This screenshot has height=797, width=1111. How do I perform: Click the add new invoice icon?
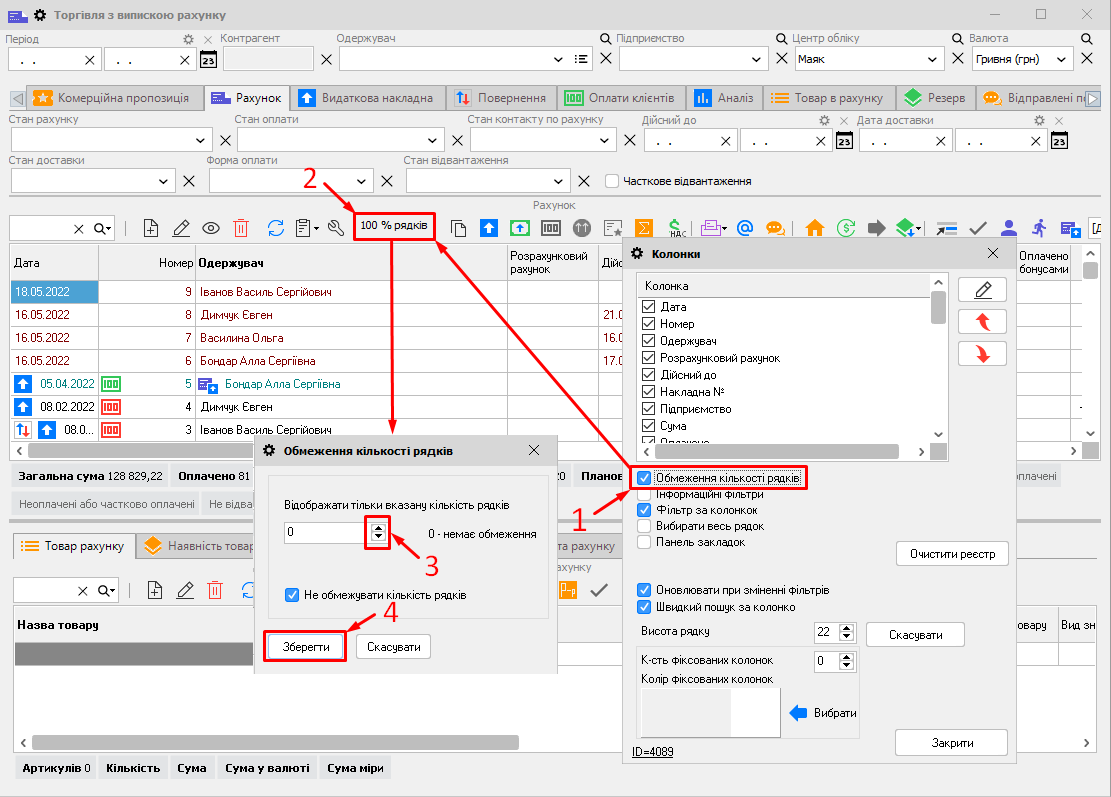(151, 228)
